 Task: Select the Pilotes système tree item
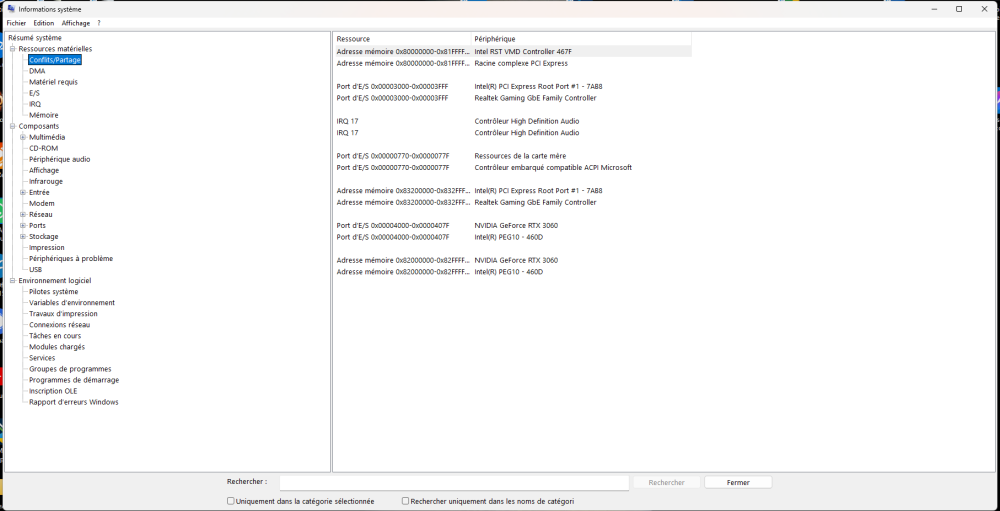pos(54,292)
